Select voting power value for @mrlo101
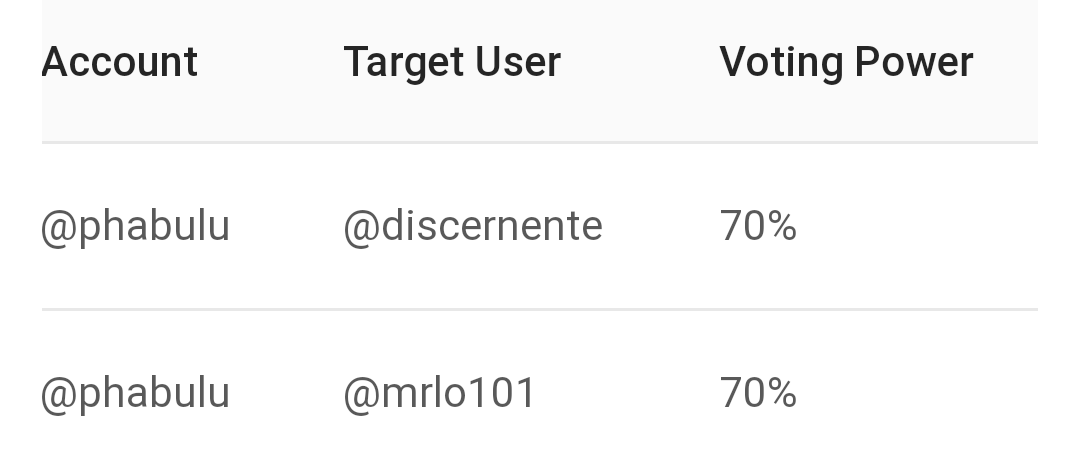 [758, 393]
